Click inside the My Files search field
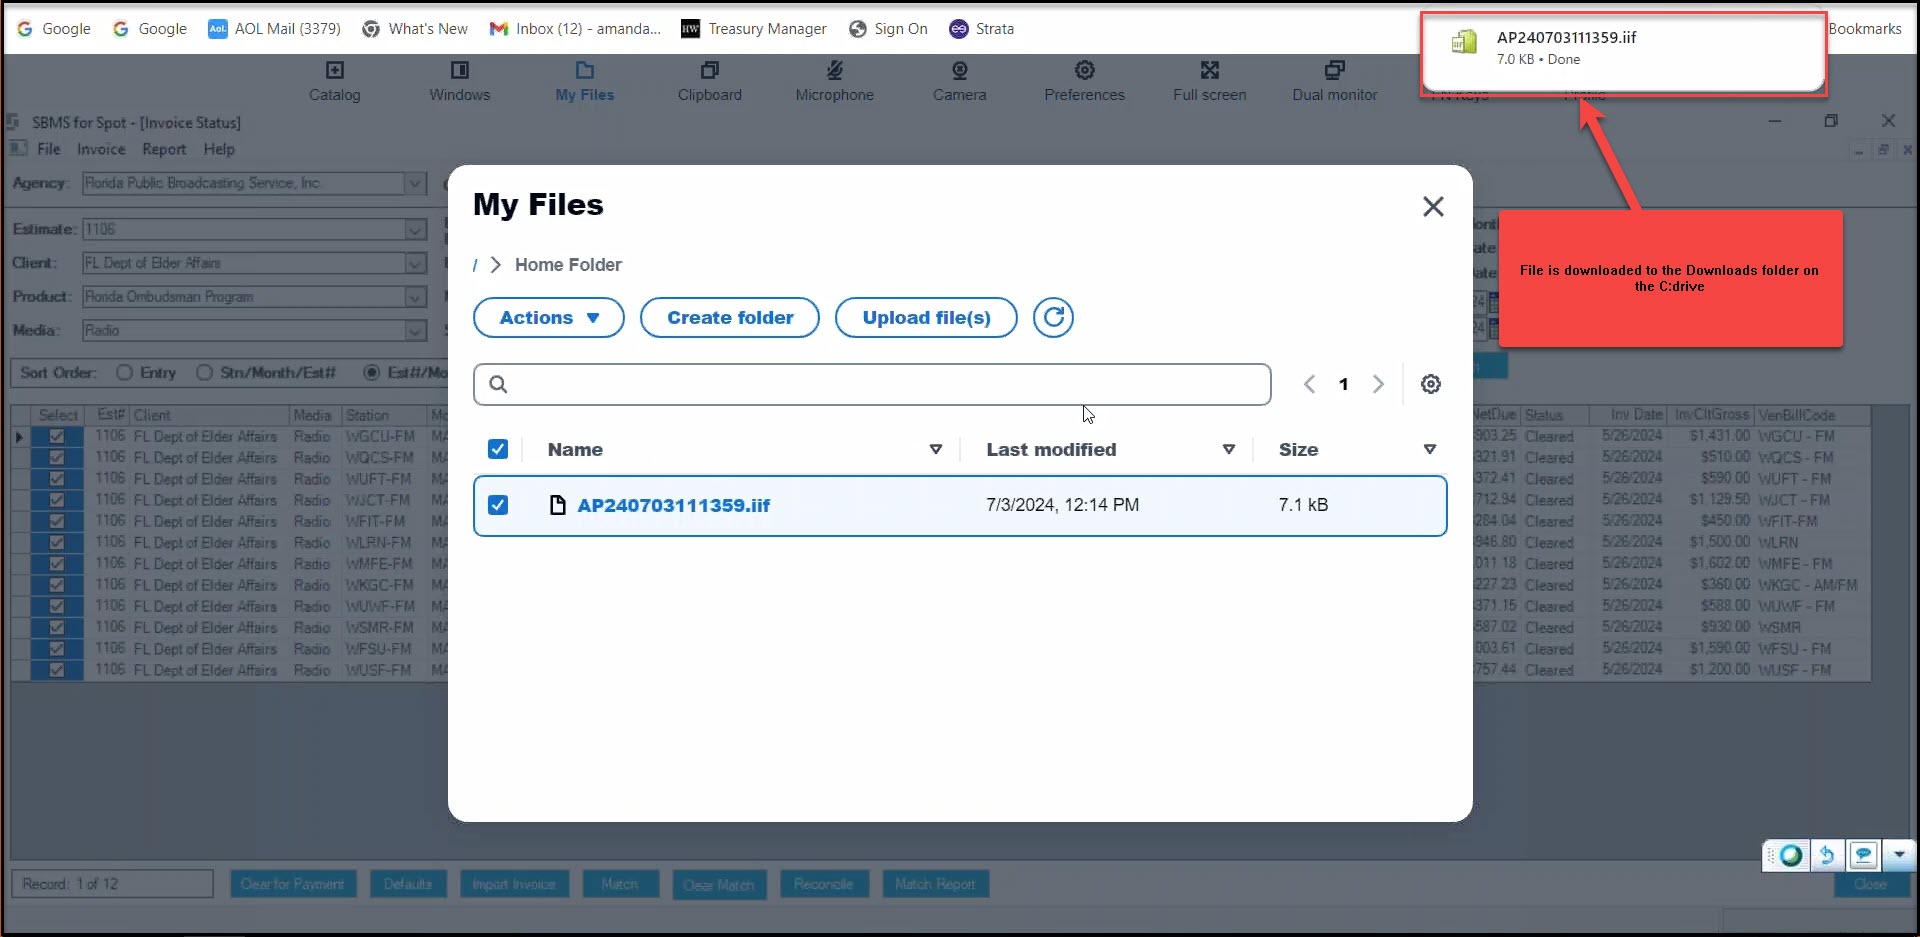Viewport: 1920px width, 937px height. 872,384
